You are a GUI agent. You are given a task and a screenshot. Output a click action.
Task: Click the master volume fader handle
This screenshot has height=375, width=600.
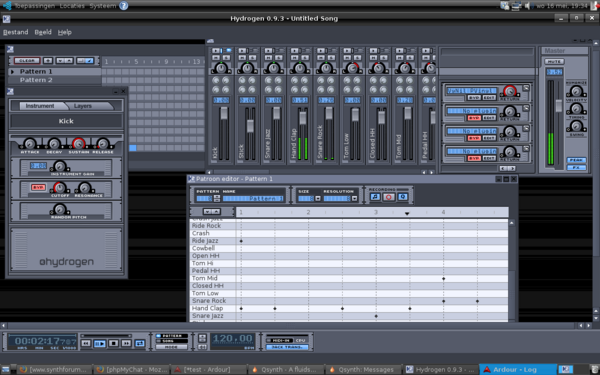click(559, 106)
